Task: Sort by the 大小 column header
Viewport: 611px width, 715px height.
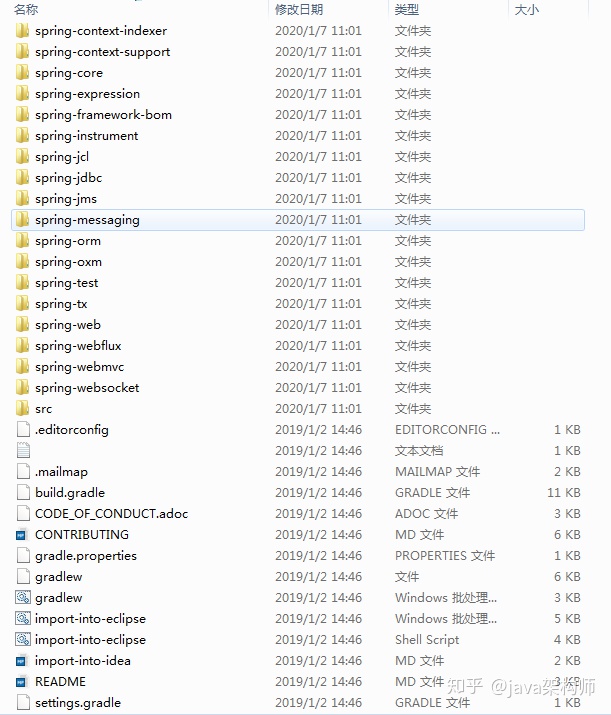Action: 527,9
